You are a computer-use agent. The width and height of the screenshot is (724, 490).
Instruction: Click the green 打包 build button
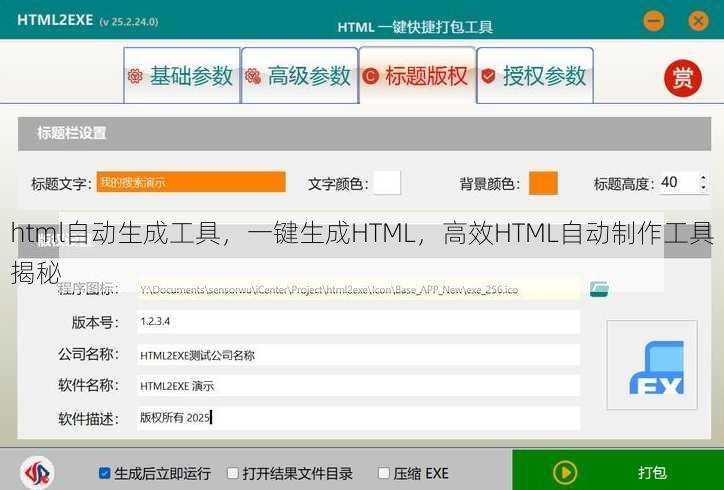pos(618,470)
